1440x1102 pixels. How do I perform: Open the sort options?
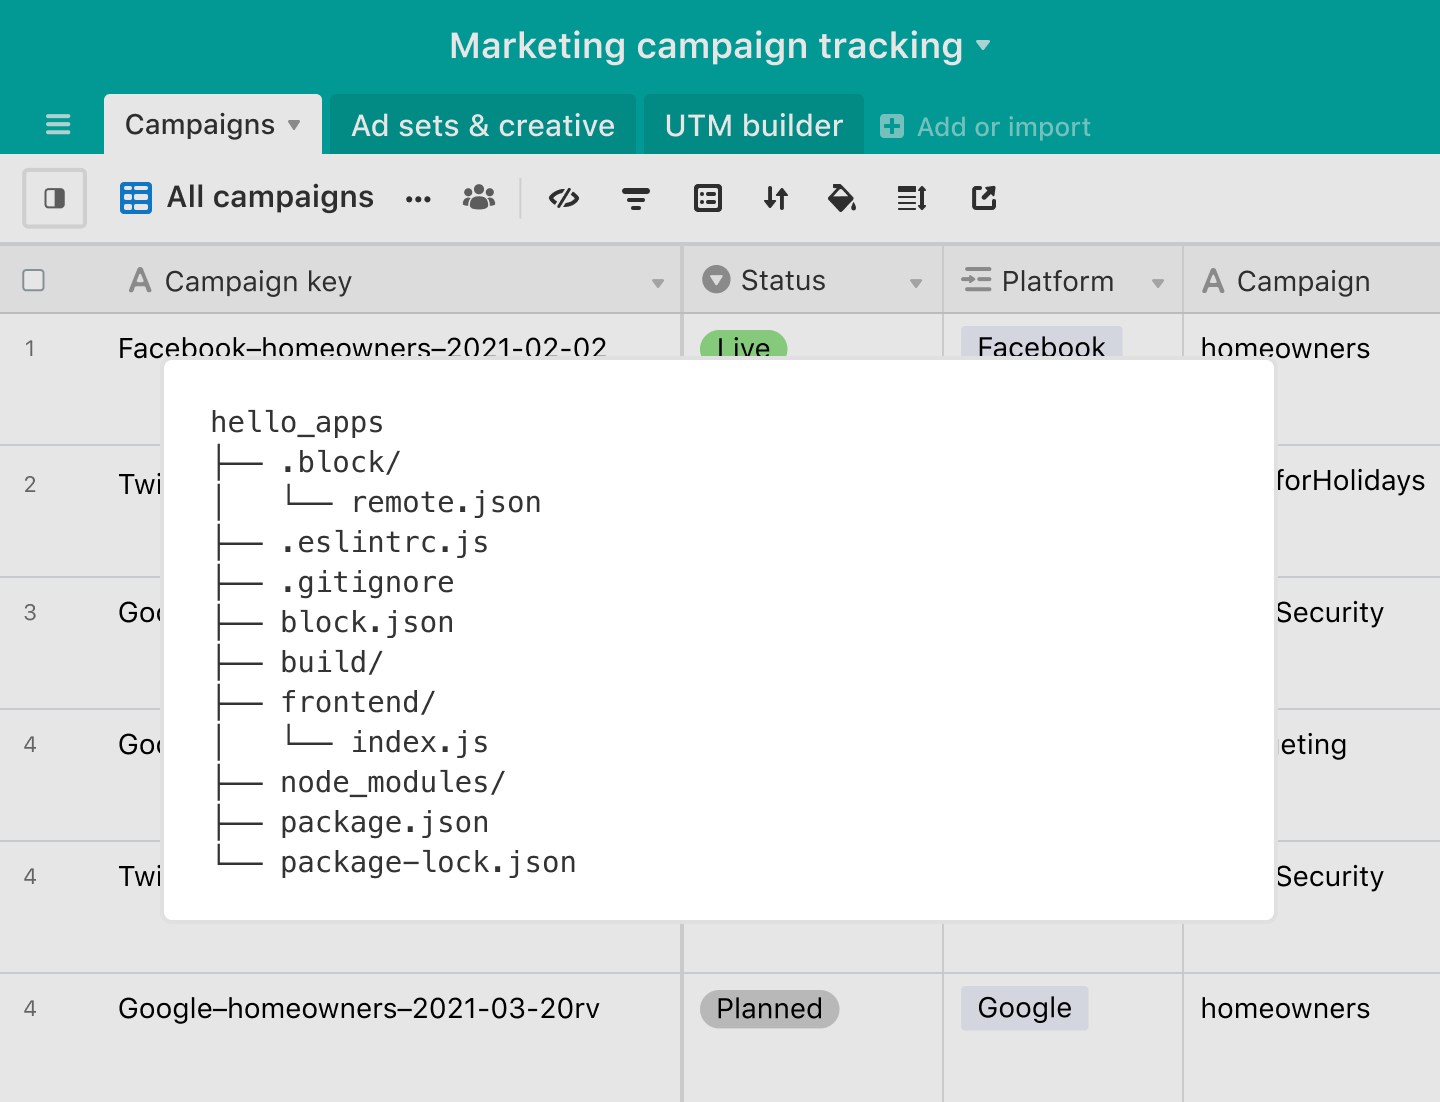coord(775,198)
